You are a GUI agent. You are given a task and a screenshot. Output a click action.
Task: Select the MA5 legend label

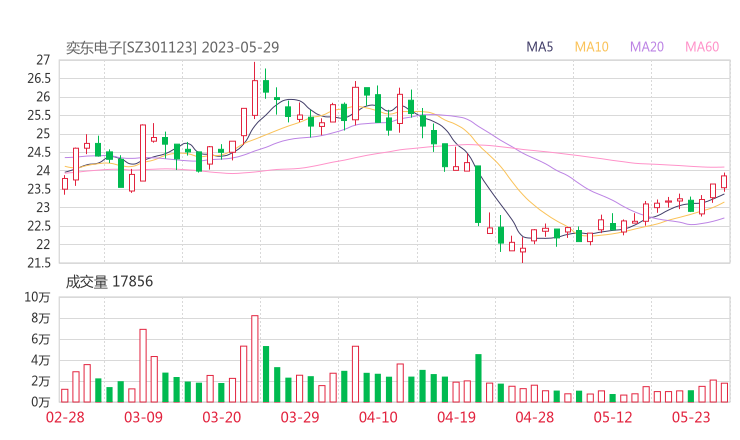tap(539, 47)
